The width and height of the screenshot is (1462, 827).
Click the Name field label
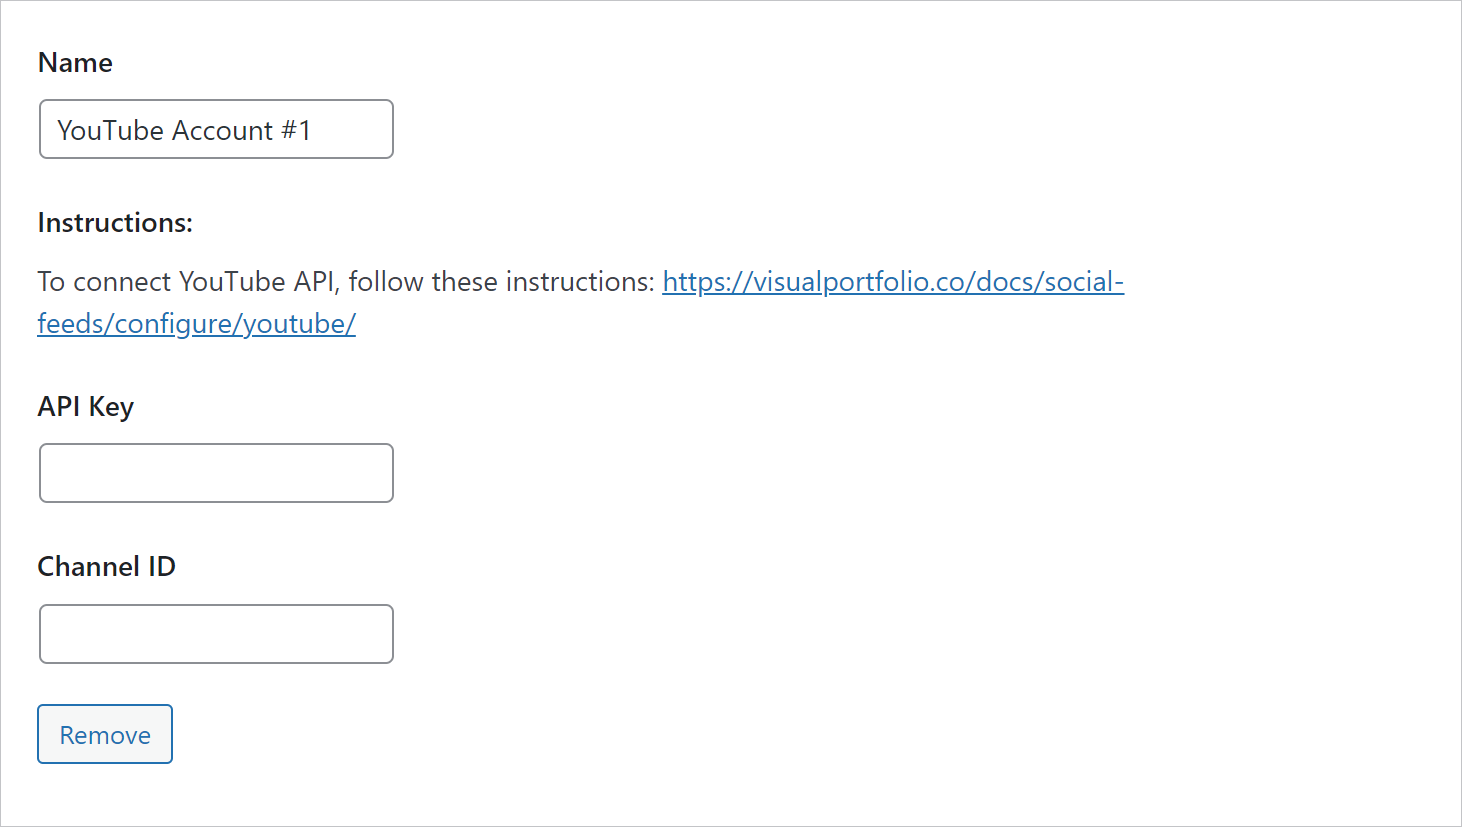click(x=75, y=62)
